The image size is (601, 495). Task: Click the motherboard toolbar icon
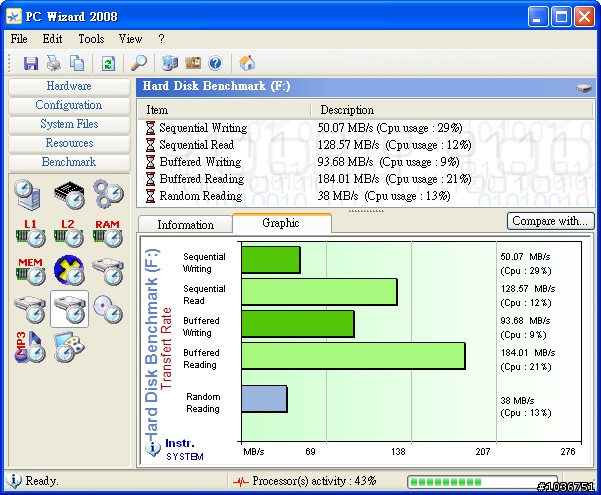pyautogui.click(x=193, y=63)
